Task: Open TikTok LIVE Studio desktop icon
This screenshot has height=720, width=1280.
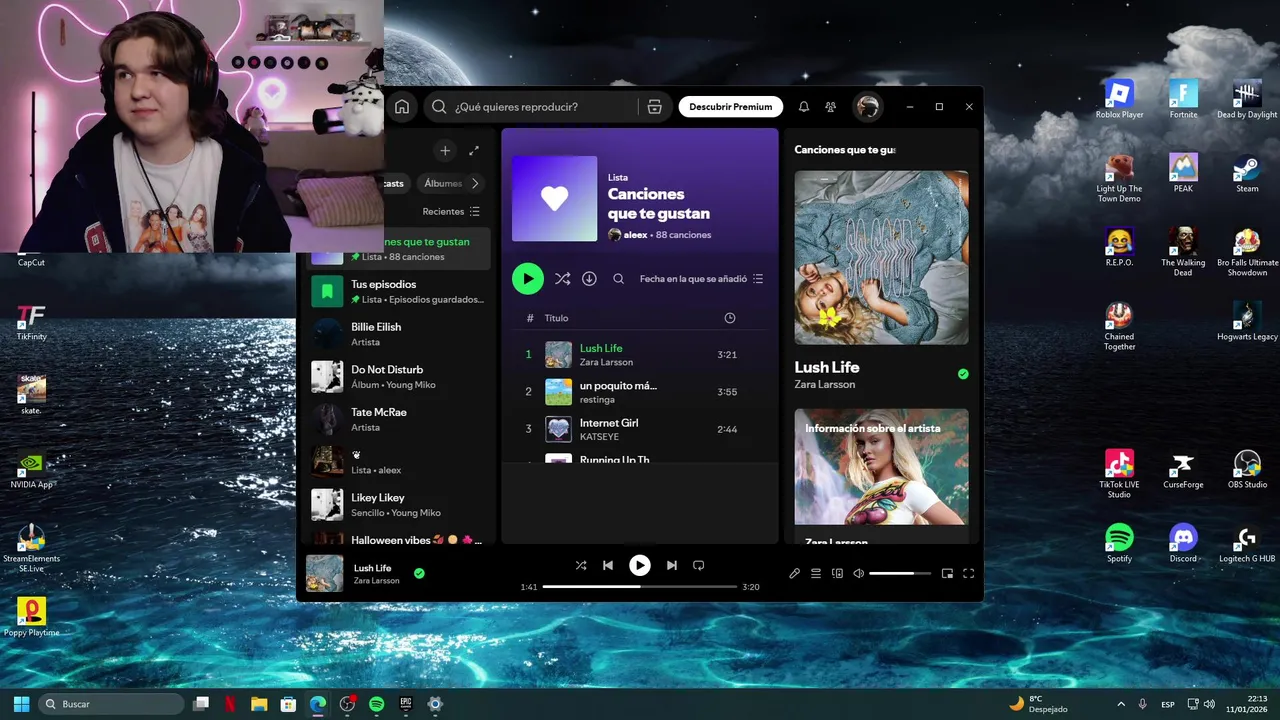Action: [1119, 474]
